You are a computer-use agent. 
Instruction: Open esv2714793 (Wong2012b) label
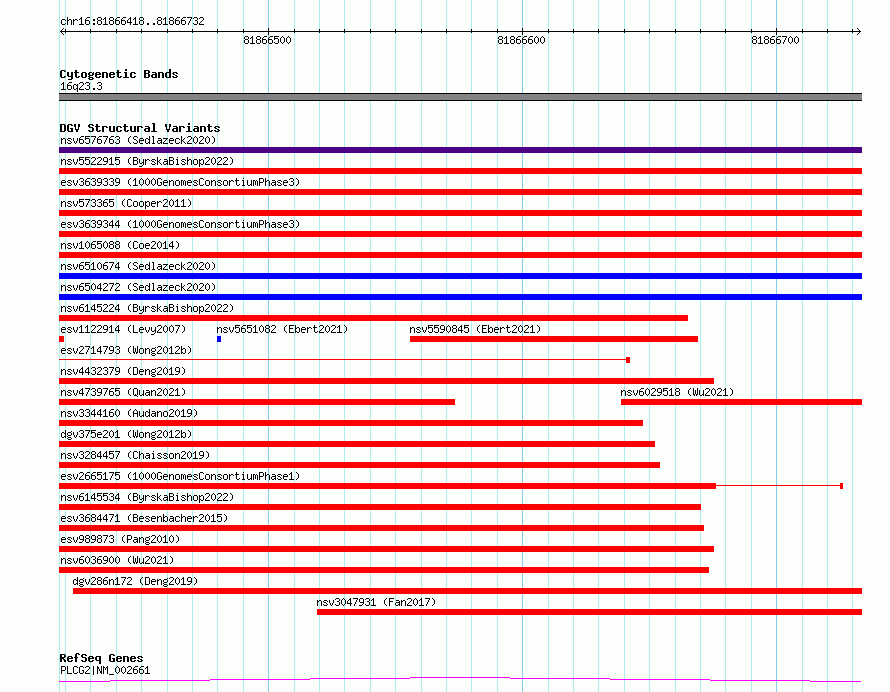(x=126, y=350)
